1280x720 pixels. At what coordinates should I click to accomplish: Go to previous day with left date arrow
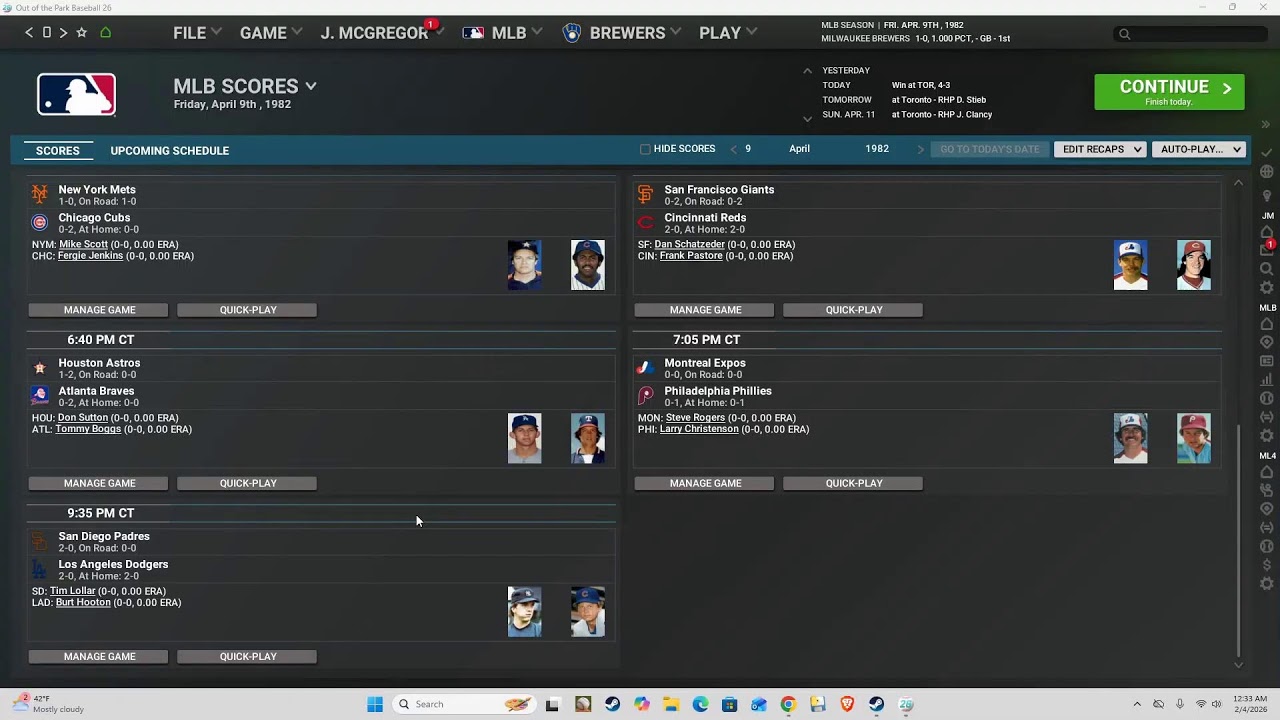click(x=733, y=149)
